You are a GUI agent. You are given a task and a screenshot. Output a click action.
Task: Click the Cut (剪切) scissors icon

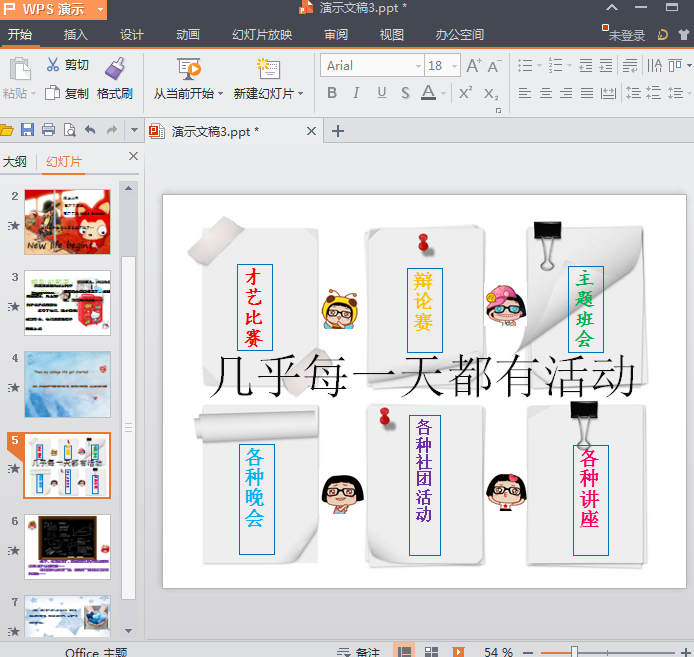click(x=53, y=65)
